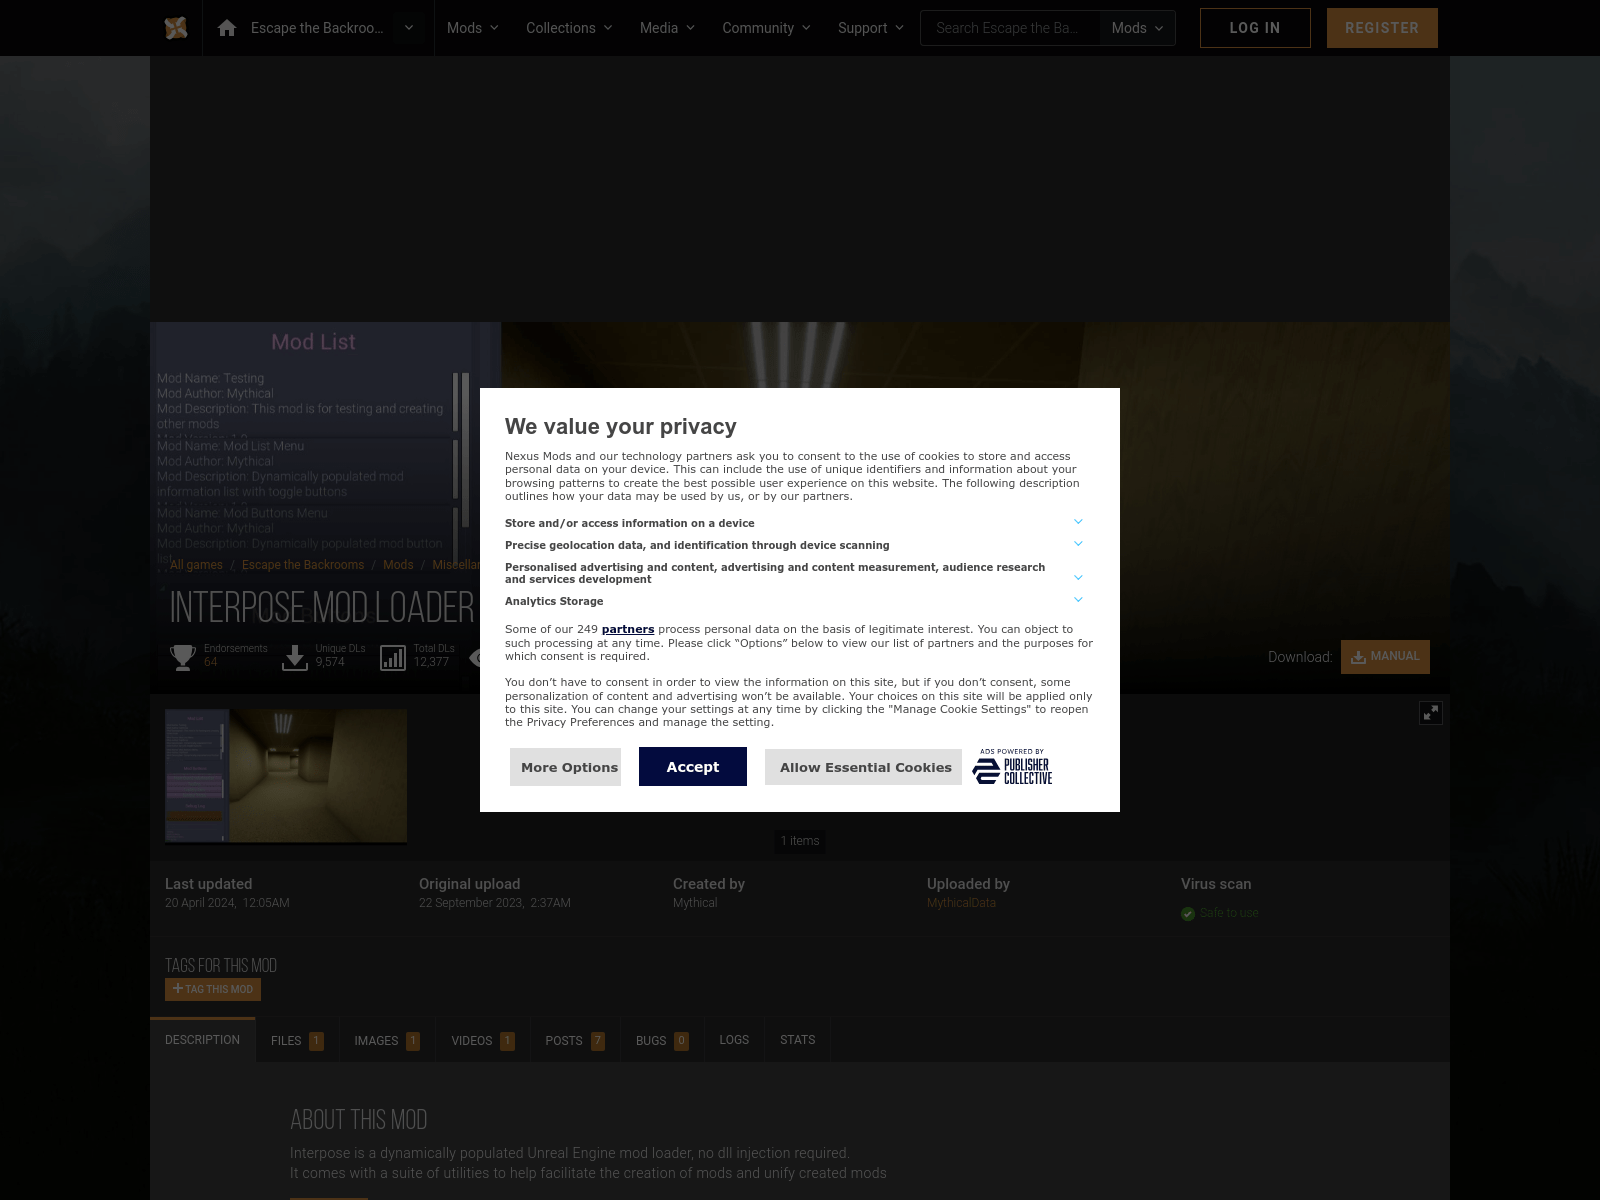
Task: Accept cookies in the privacy dialog
Action: pyautogui.click(x=693, y=767)
